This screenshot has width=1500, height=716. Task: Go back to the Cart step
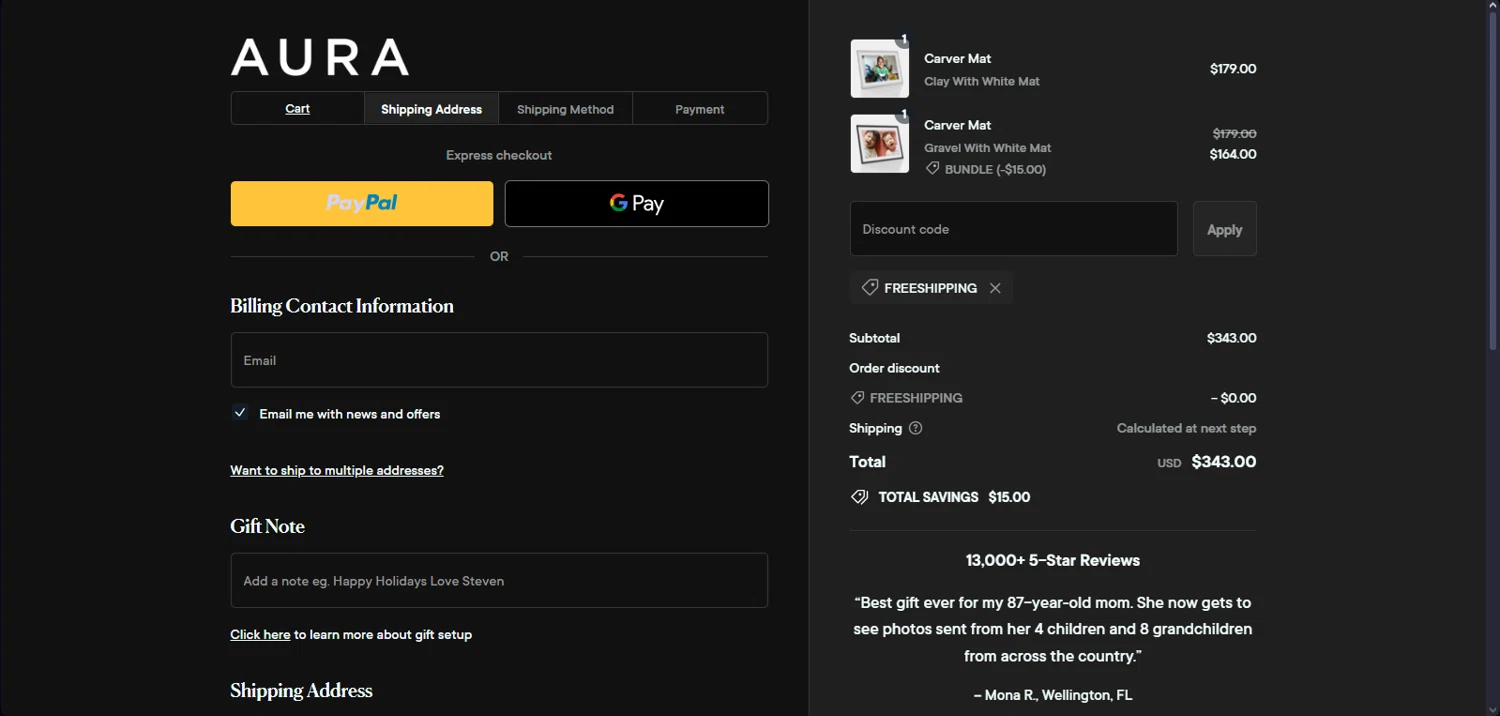point(298,108)
